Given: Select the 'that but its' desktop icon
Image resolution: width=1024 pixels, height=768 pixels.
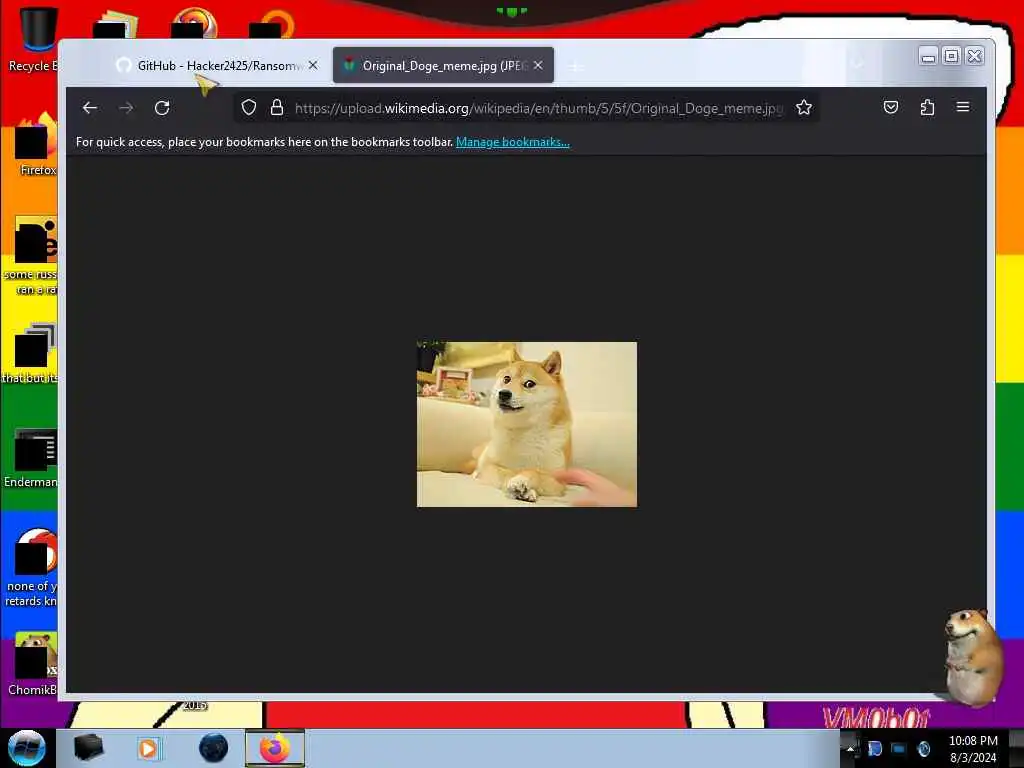Looking at the screenshot, I should coord(31,353).
